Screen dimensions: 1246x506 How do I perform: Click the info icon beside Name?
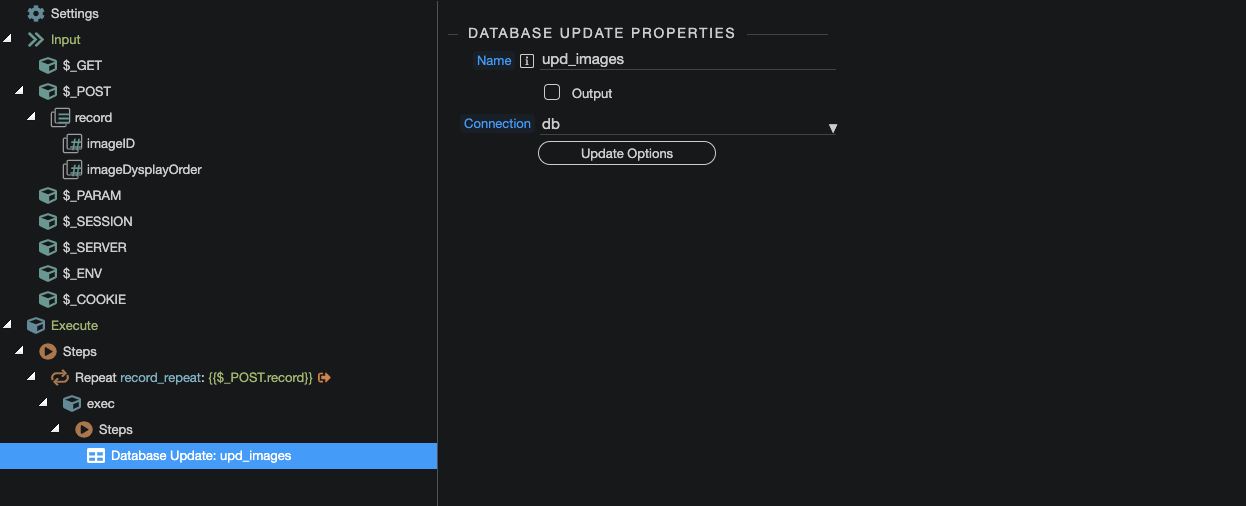click(x=527, y=61)
